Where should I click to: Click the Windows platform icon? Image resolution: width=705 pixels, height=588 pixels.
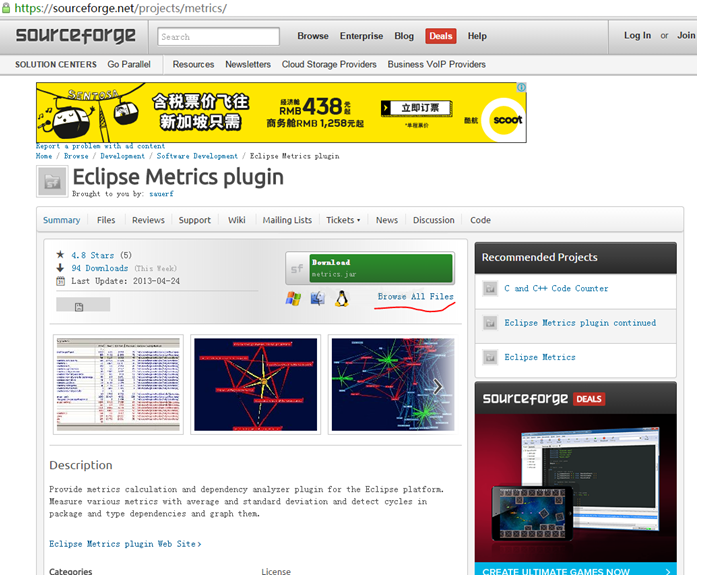pos(293,298)
